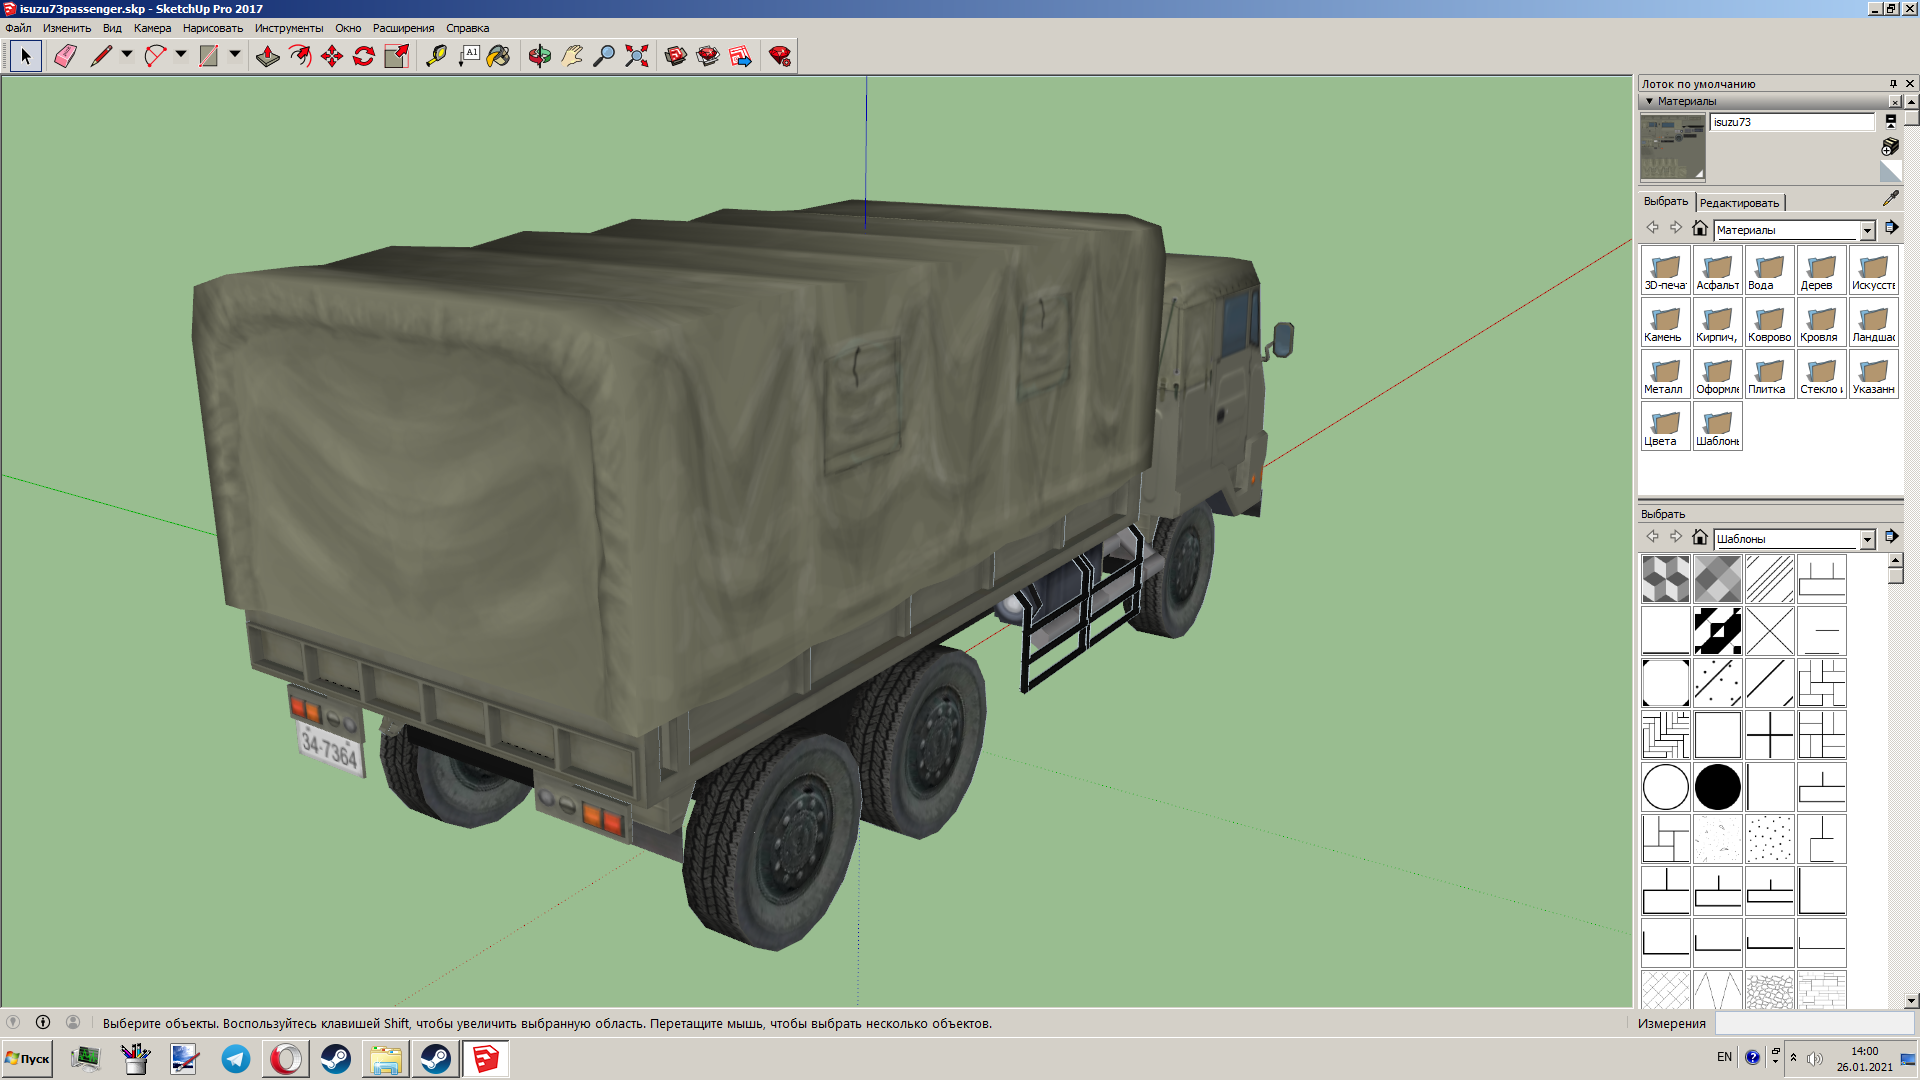Click the Zoom Extents tool
Image resolution: width=1920 pixels, height=1080 pixels.
coord(637,56)
